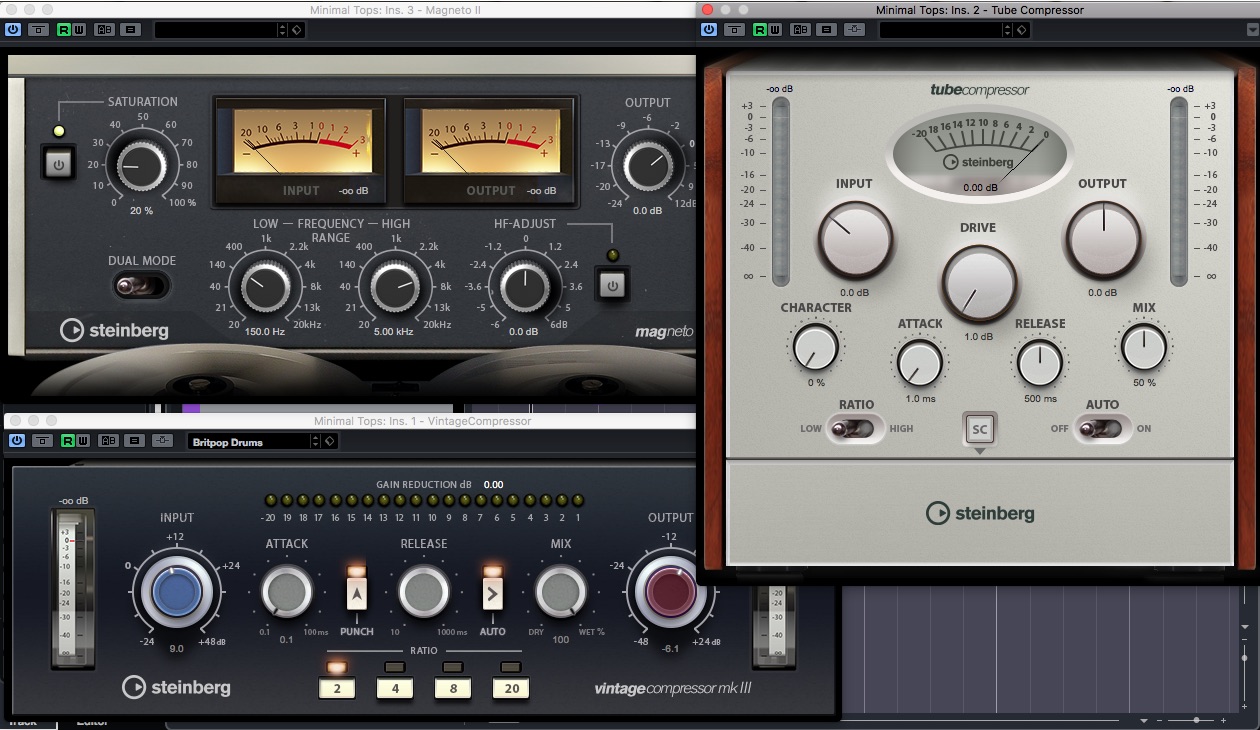
Task: Toggle VintageCompressor power button in toolbar
Action: (17, 441)
